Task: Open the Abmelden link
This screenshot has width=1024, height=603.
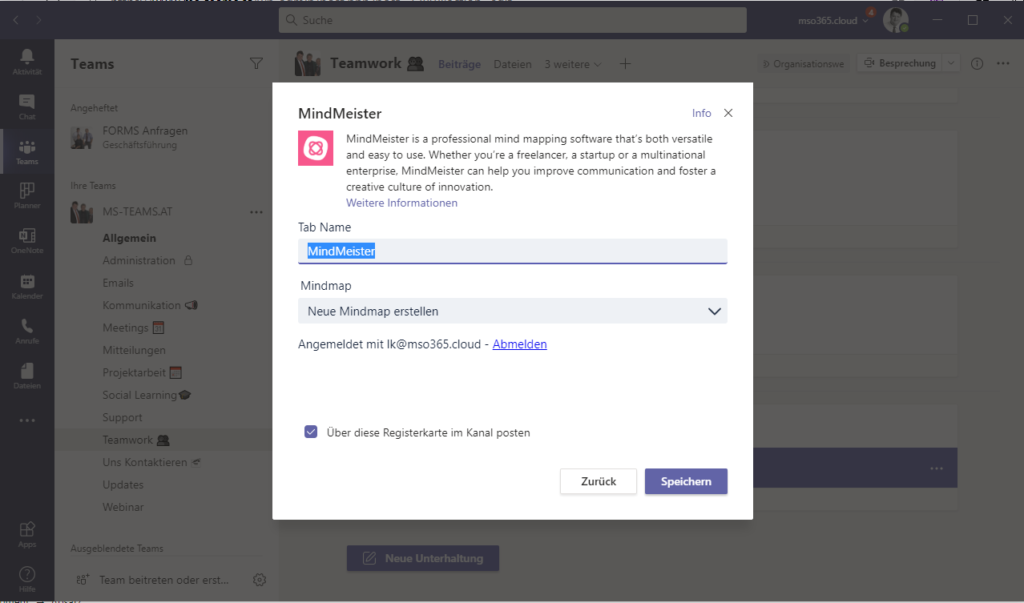Action: click(x=520, y=344)
